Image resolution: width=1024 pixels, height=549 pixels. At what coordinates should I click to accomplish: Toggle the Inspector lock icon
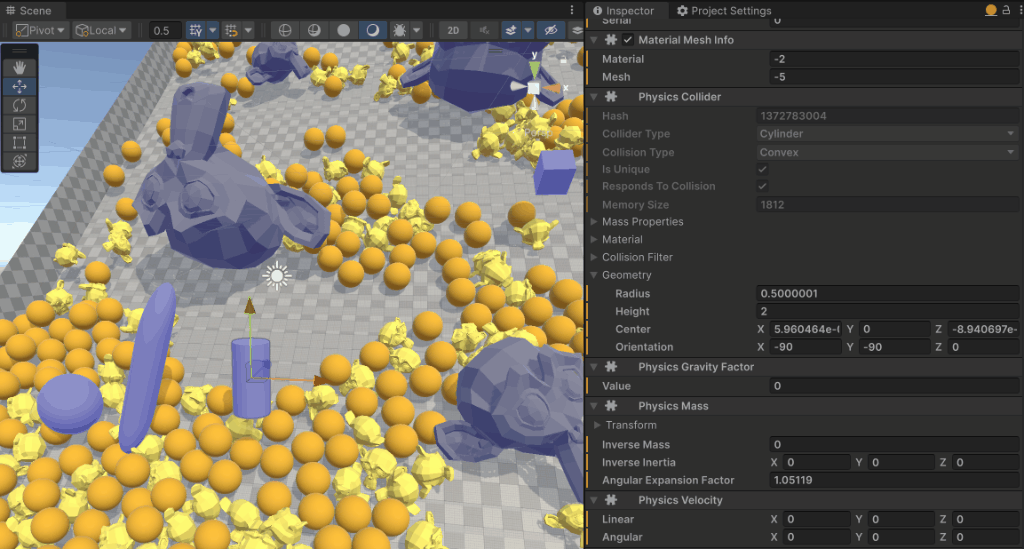coord(1006,10)
